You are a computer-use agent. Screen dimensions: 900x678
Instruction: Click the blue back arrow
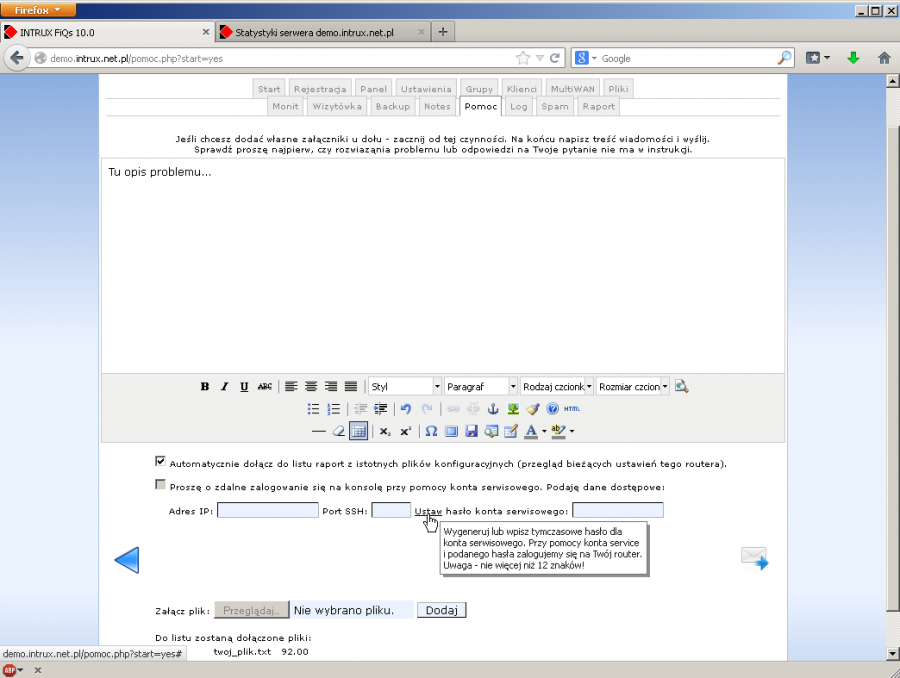tap(127, 560)
